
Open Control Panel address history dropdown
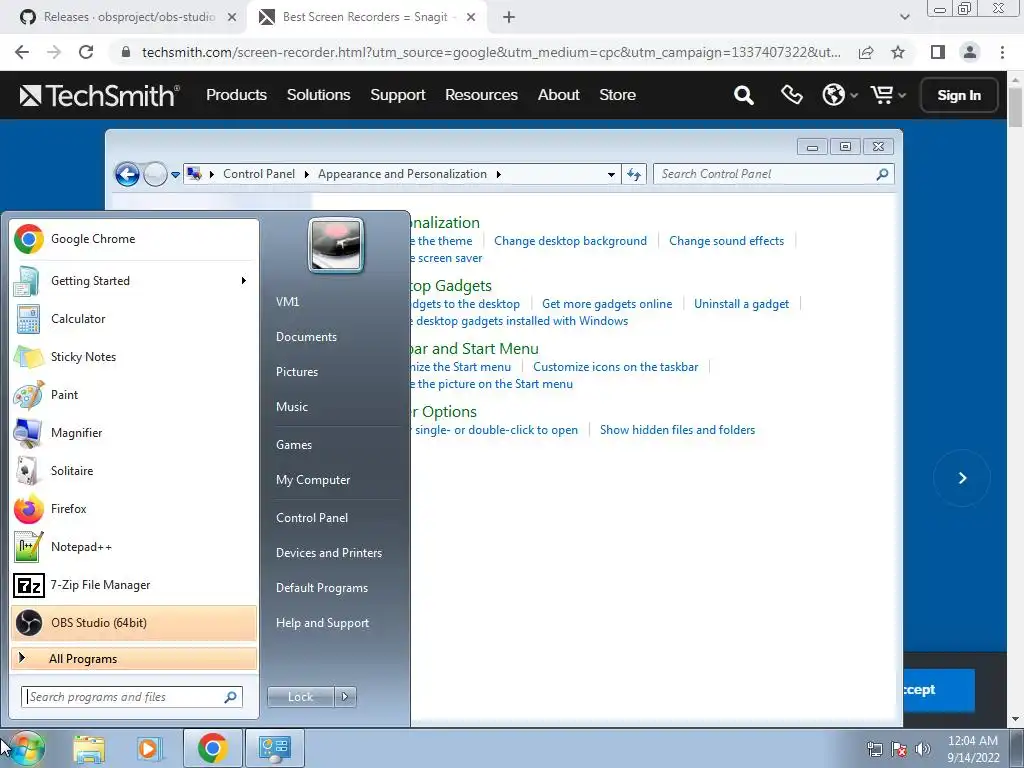611,174
